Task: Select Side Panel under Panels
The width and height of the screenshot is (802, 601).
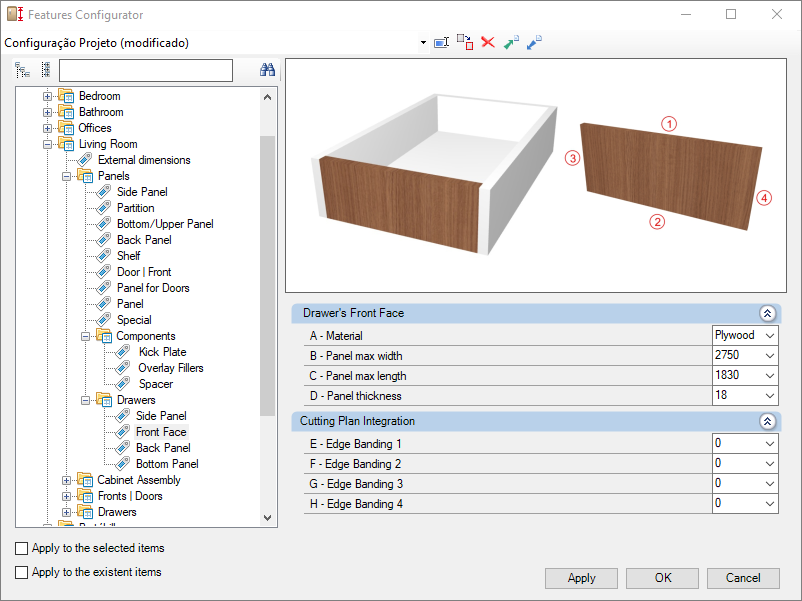Action: (142, 192)
